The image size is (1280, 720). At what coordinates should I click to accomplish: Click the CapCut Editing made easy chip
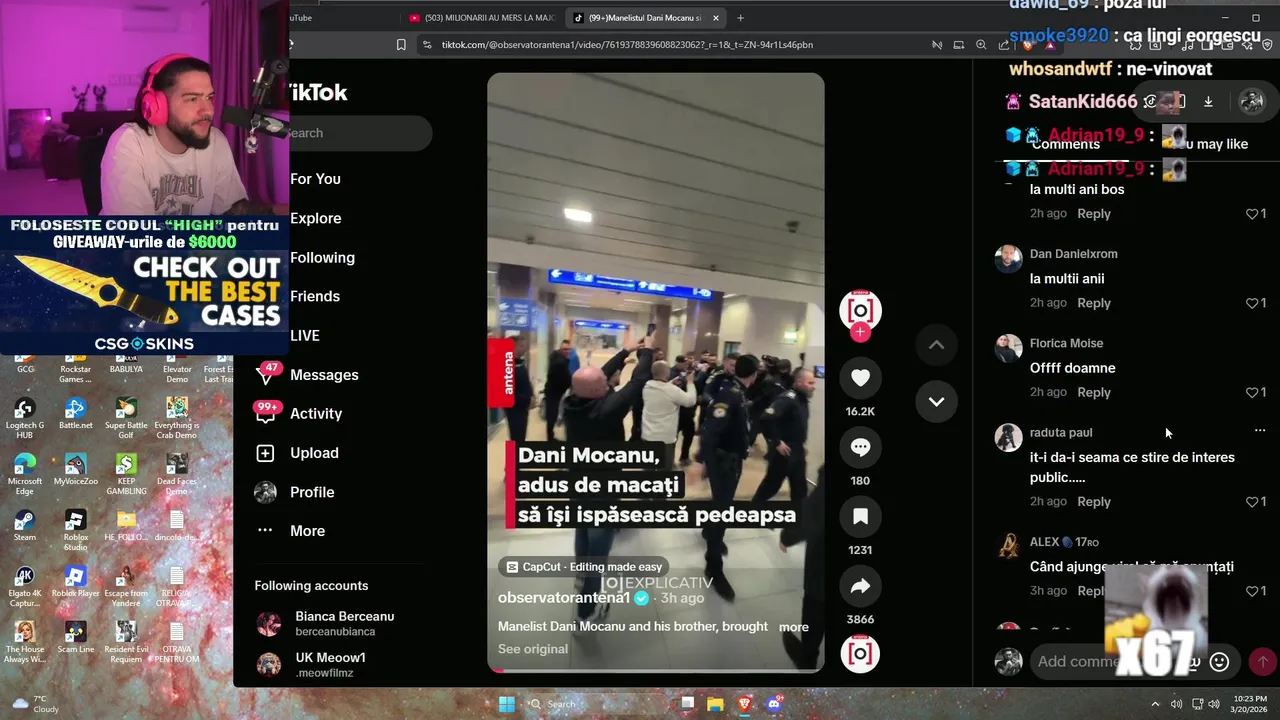[x=584, y=567]
